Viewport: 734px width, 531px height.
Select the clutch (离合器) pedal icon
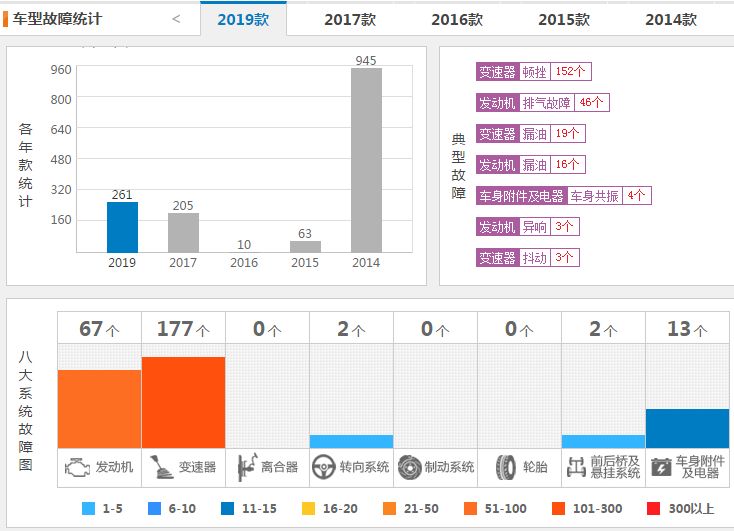(245, 466)
